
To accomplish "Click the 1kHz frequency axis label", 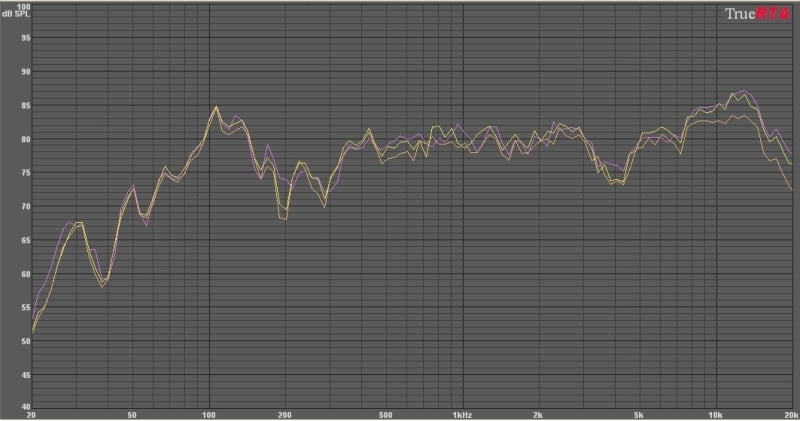I will (x=461, y=414).
